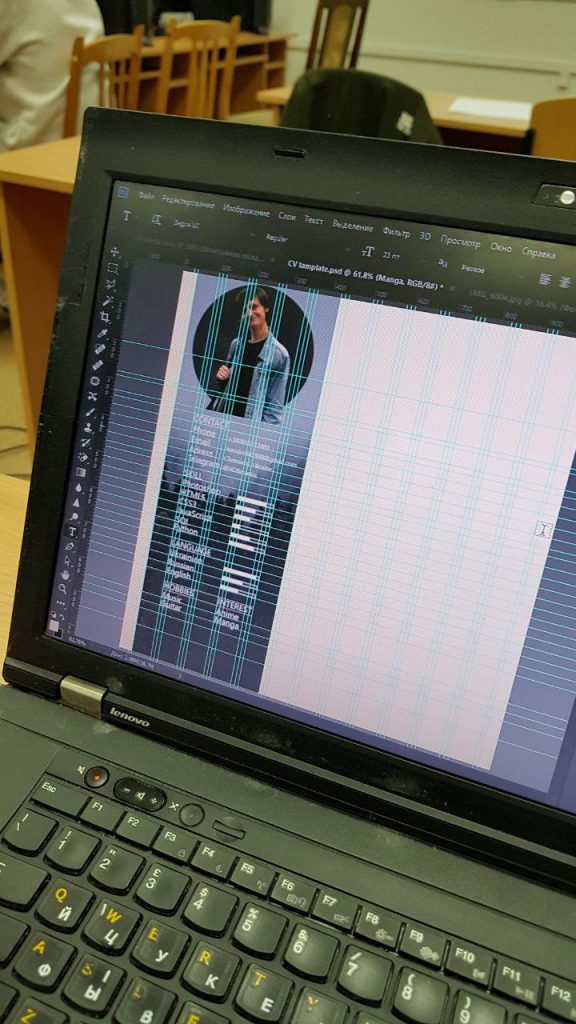Select the Healing Brush bandage tool
576x1024 pixels.
(97, 365)
